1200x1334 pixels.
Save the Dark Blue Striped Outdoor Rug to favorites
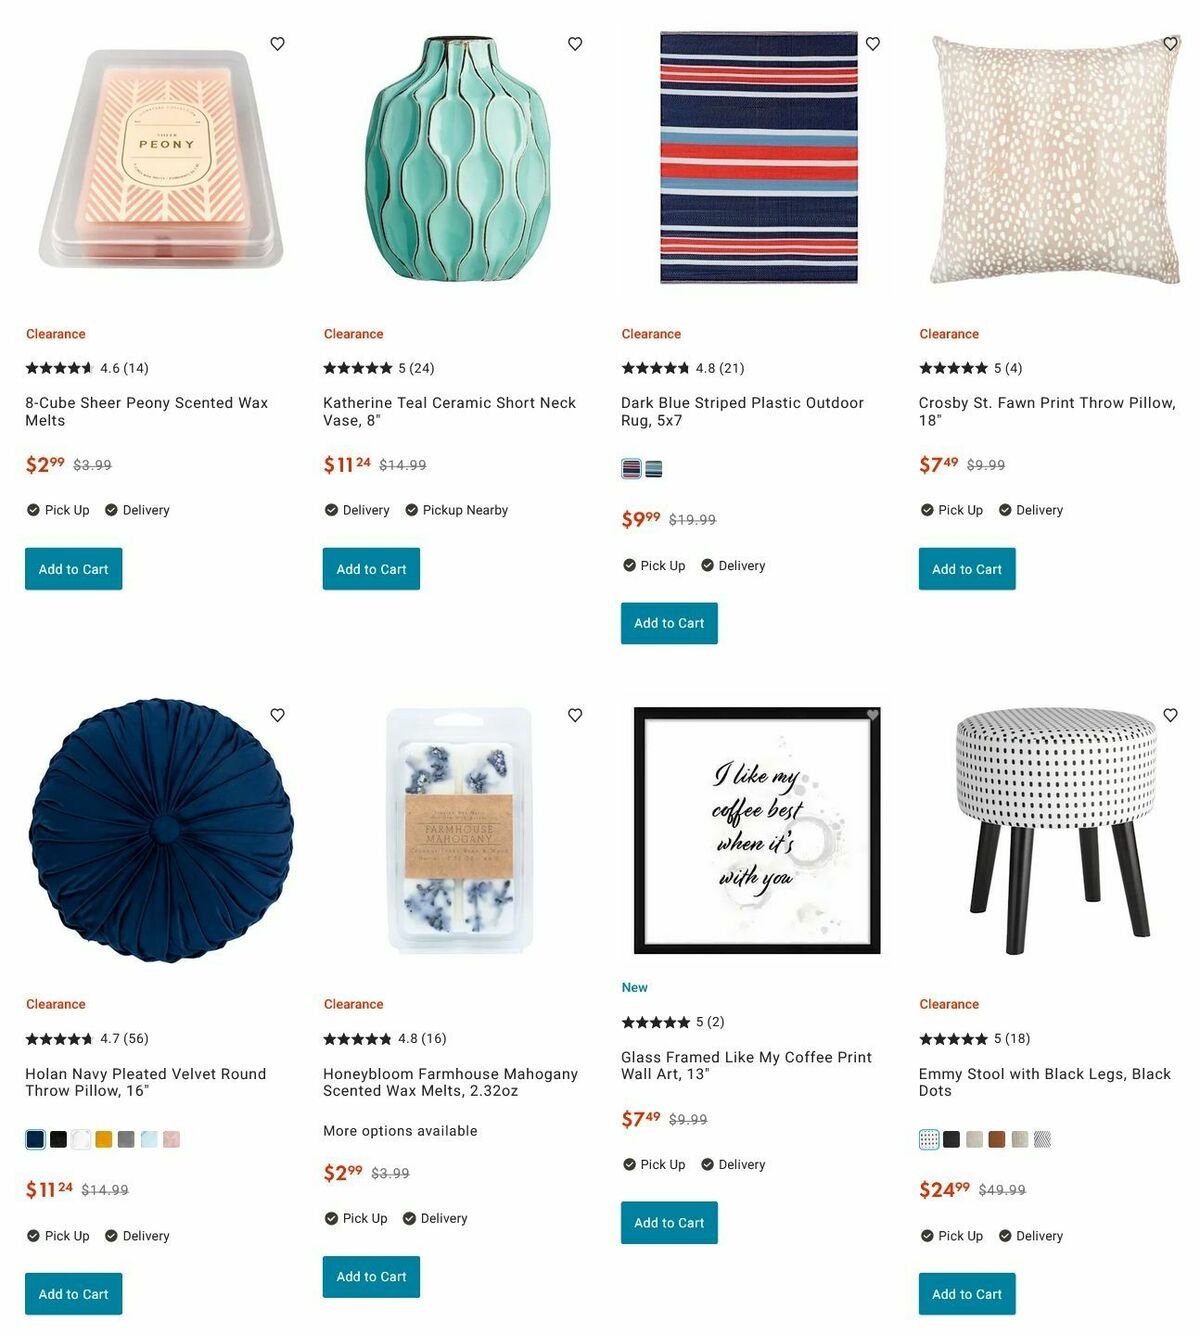tap(873, 44)
